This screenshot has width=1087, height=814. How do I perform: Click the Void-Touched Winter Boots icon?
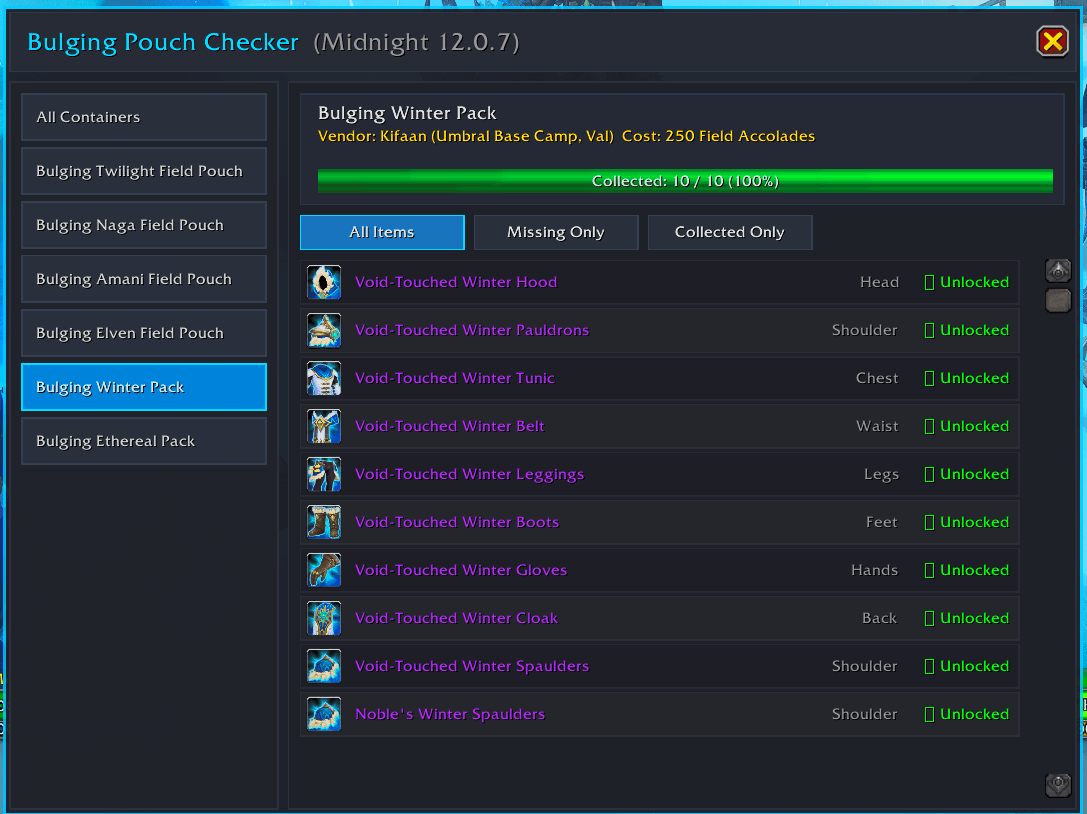[x=324, y=522]
